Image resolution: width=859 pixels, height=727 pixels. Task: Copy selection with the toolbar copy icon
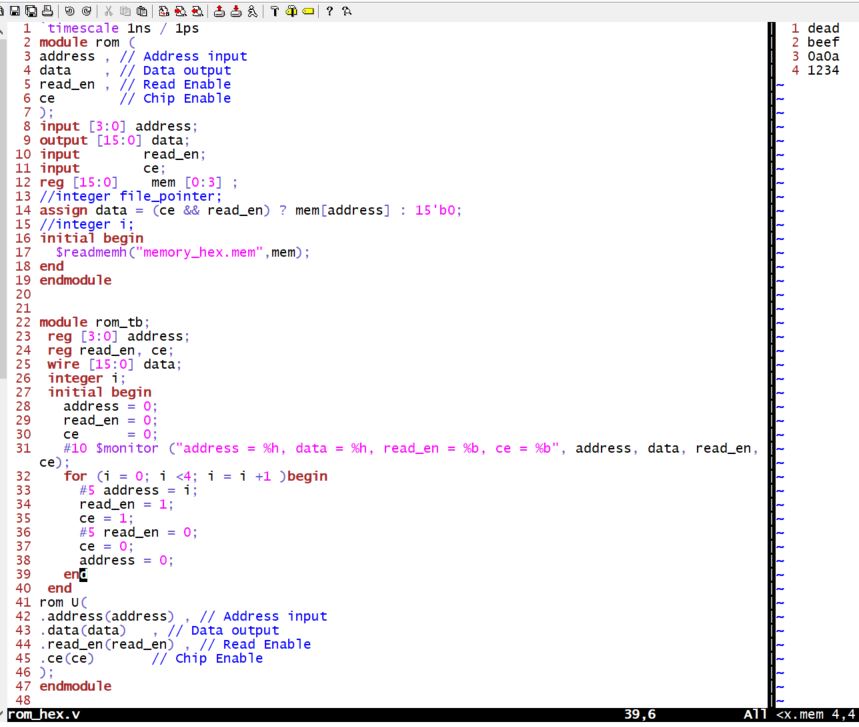(125, 10)
